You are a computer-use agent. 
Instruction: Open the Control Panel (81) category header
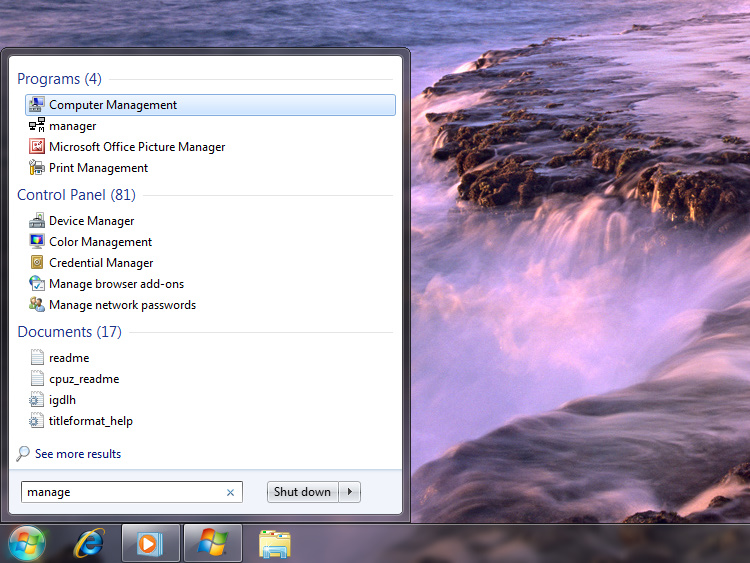(77, 195)
